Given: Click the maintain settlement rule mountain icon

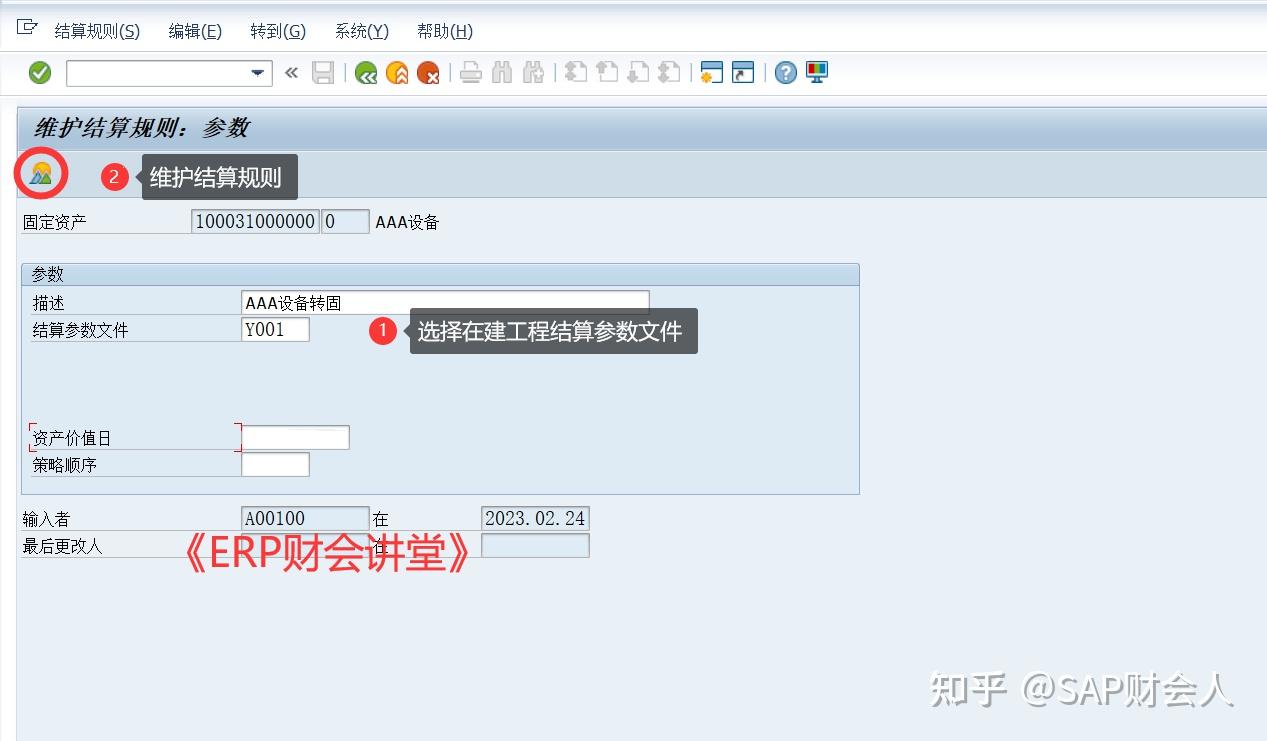Looking at the screenshot, I should coord(40,173).
